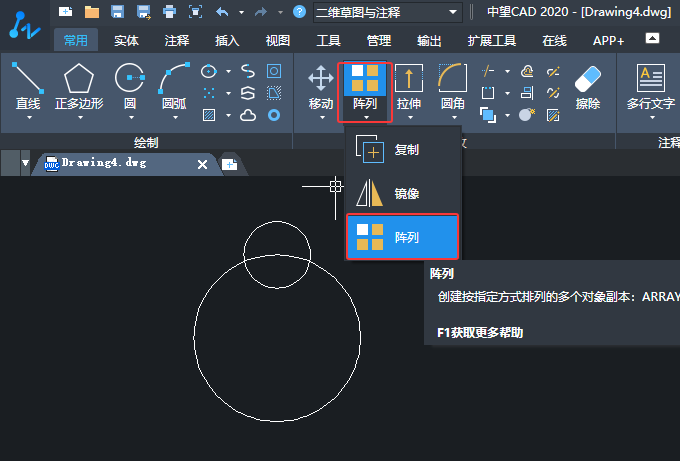This screenshot has width=680, height=461.
Task: Select the 擦除 erase tool
Action: [x=588, y=87]
